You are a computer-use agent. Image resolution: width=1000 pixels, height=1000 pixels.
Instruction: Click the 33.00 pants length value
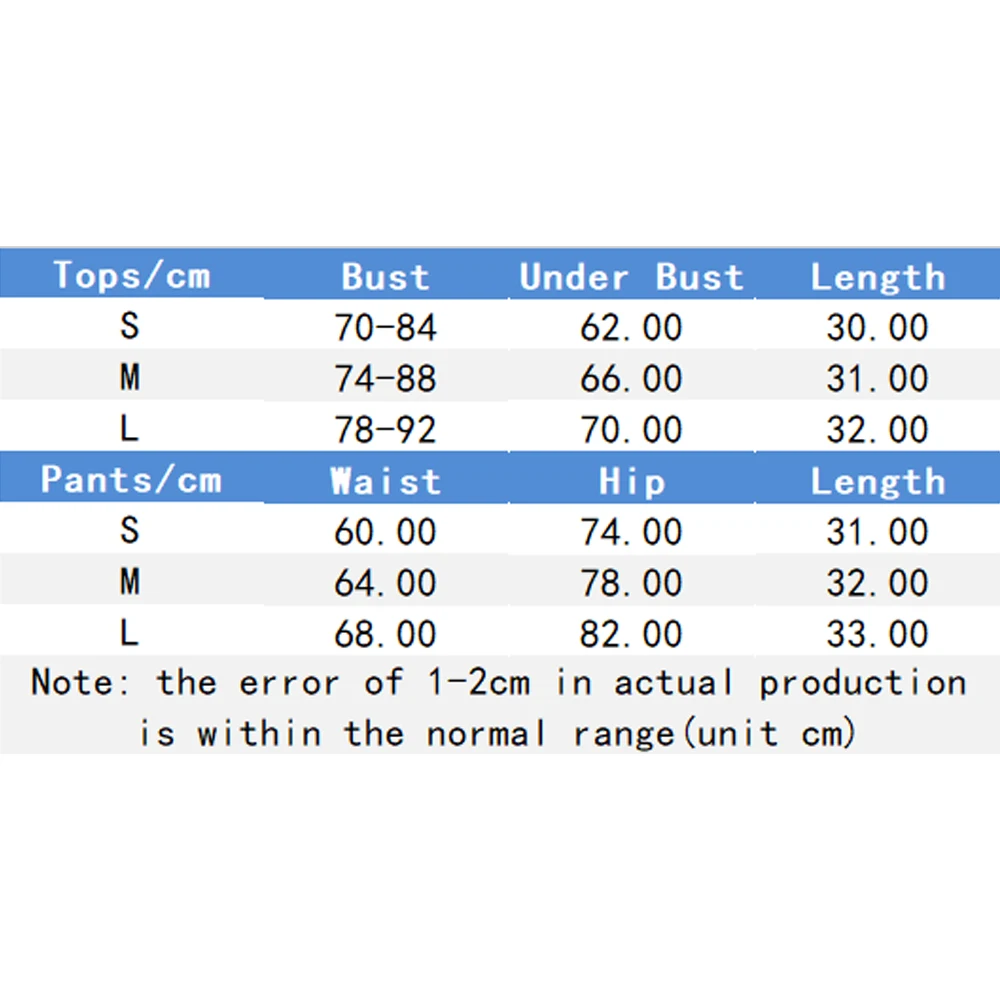pos(877,633)
